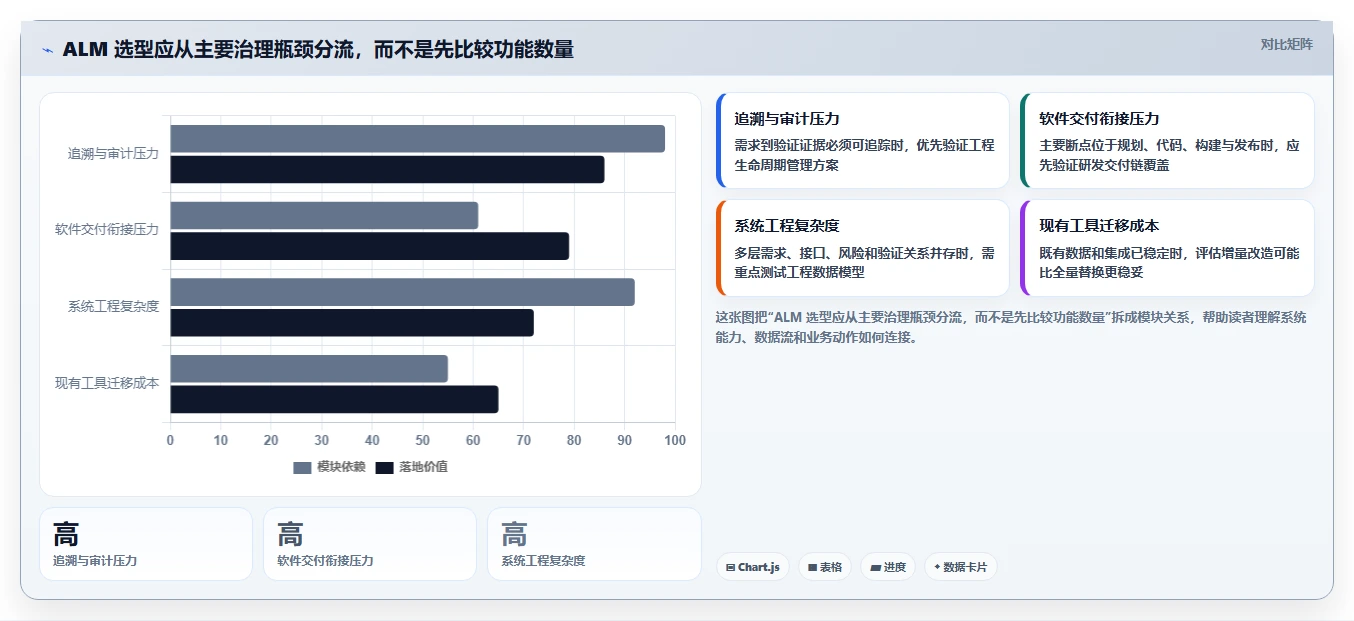Click the y-axis label 系统工程复杂度
Image resolution: width=1354 pixels, height=621 pixels.
tap(113, 307)
